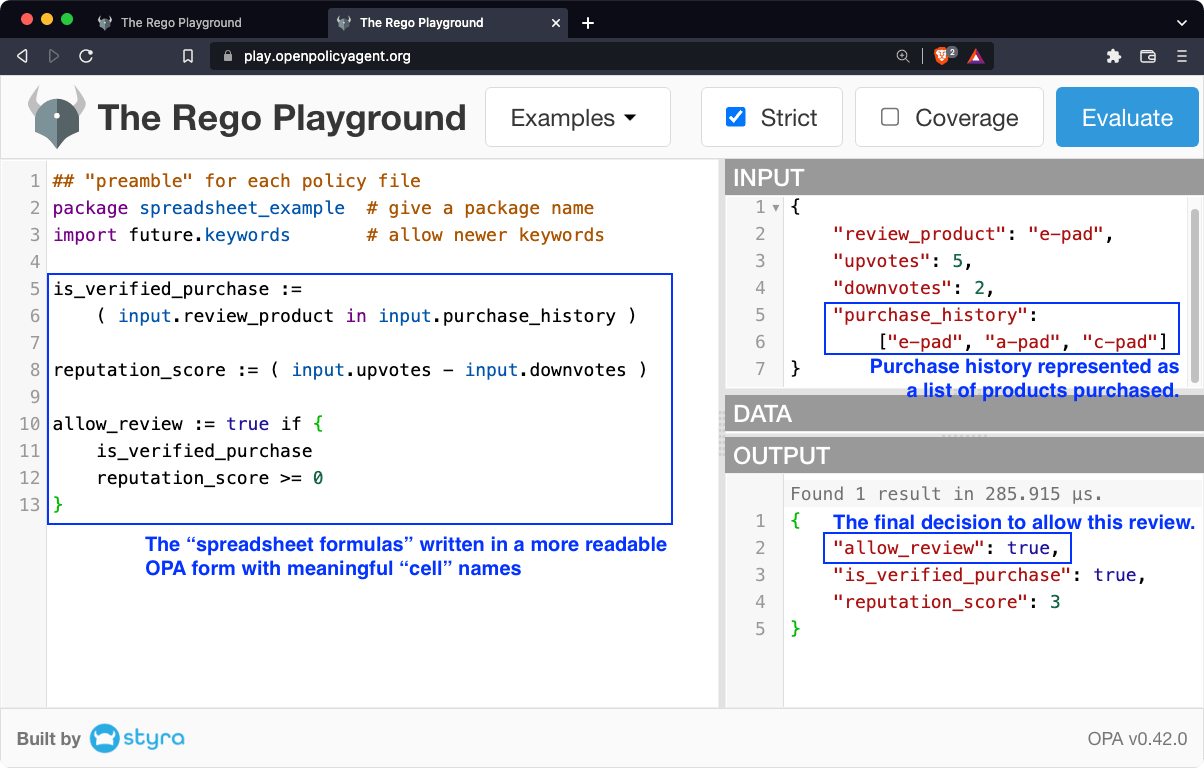Open the browser hamburger menu
The width and height of the screenshot is (1204, 768).
(1181, 57)
